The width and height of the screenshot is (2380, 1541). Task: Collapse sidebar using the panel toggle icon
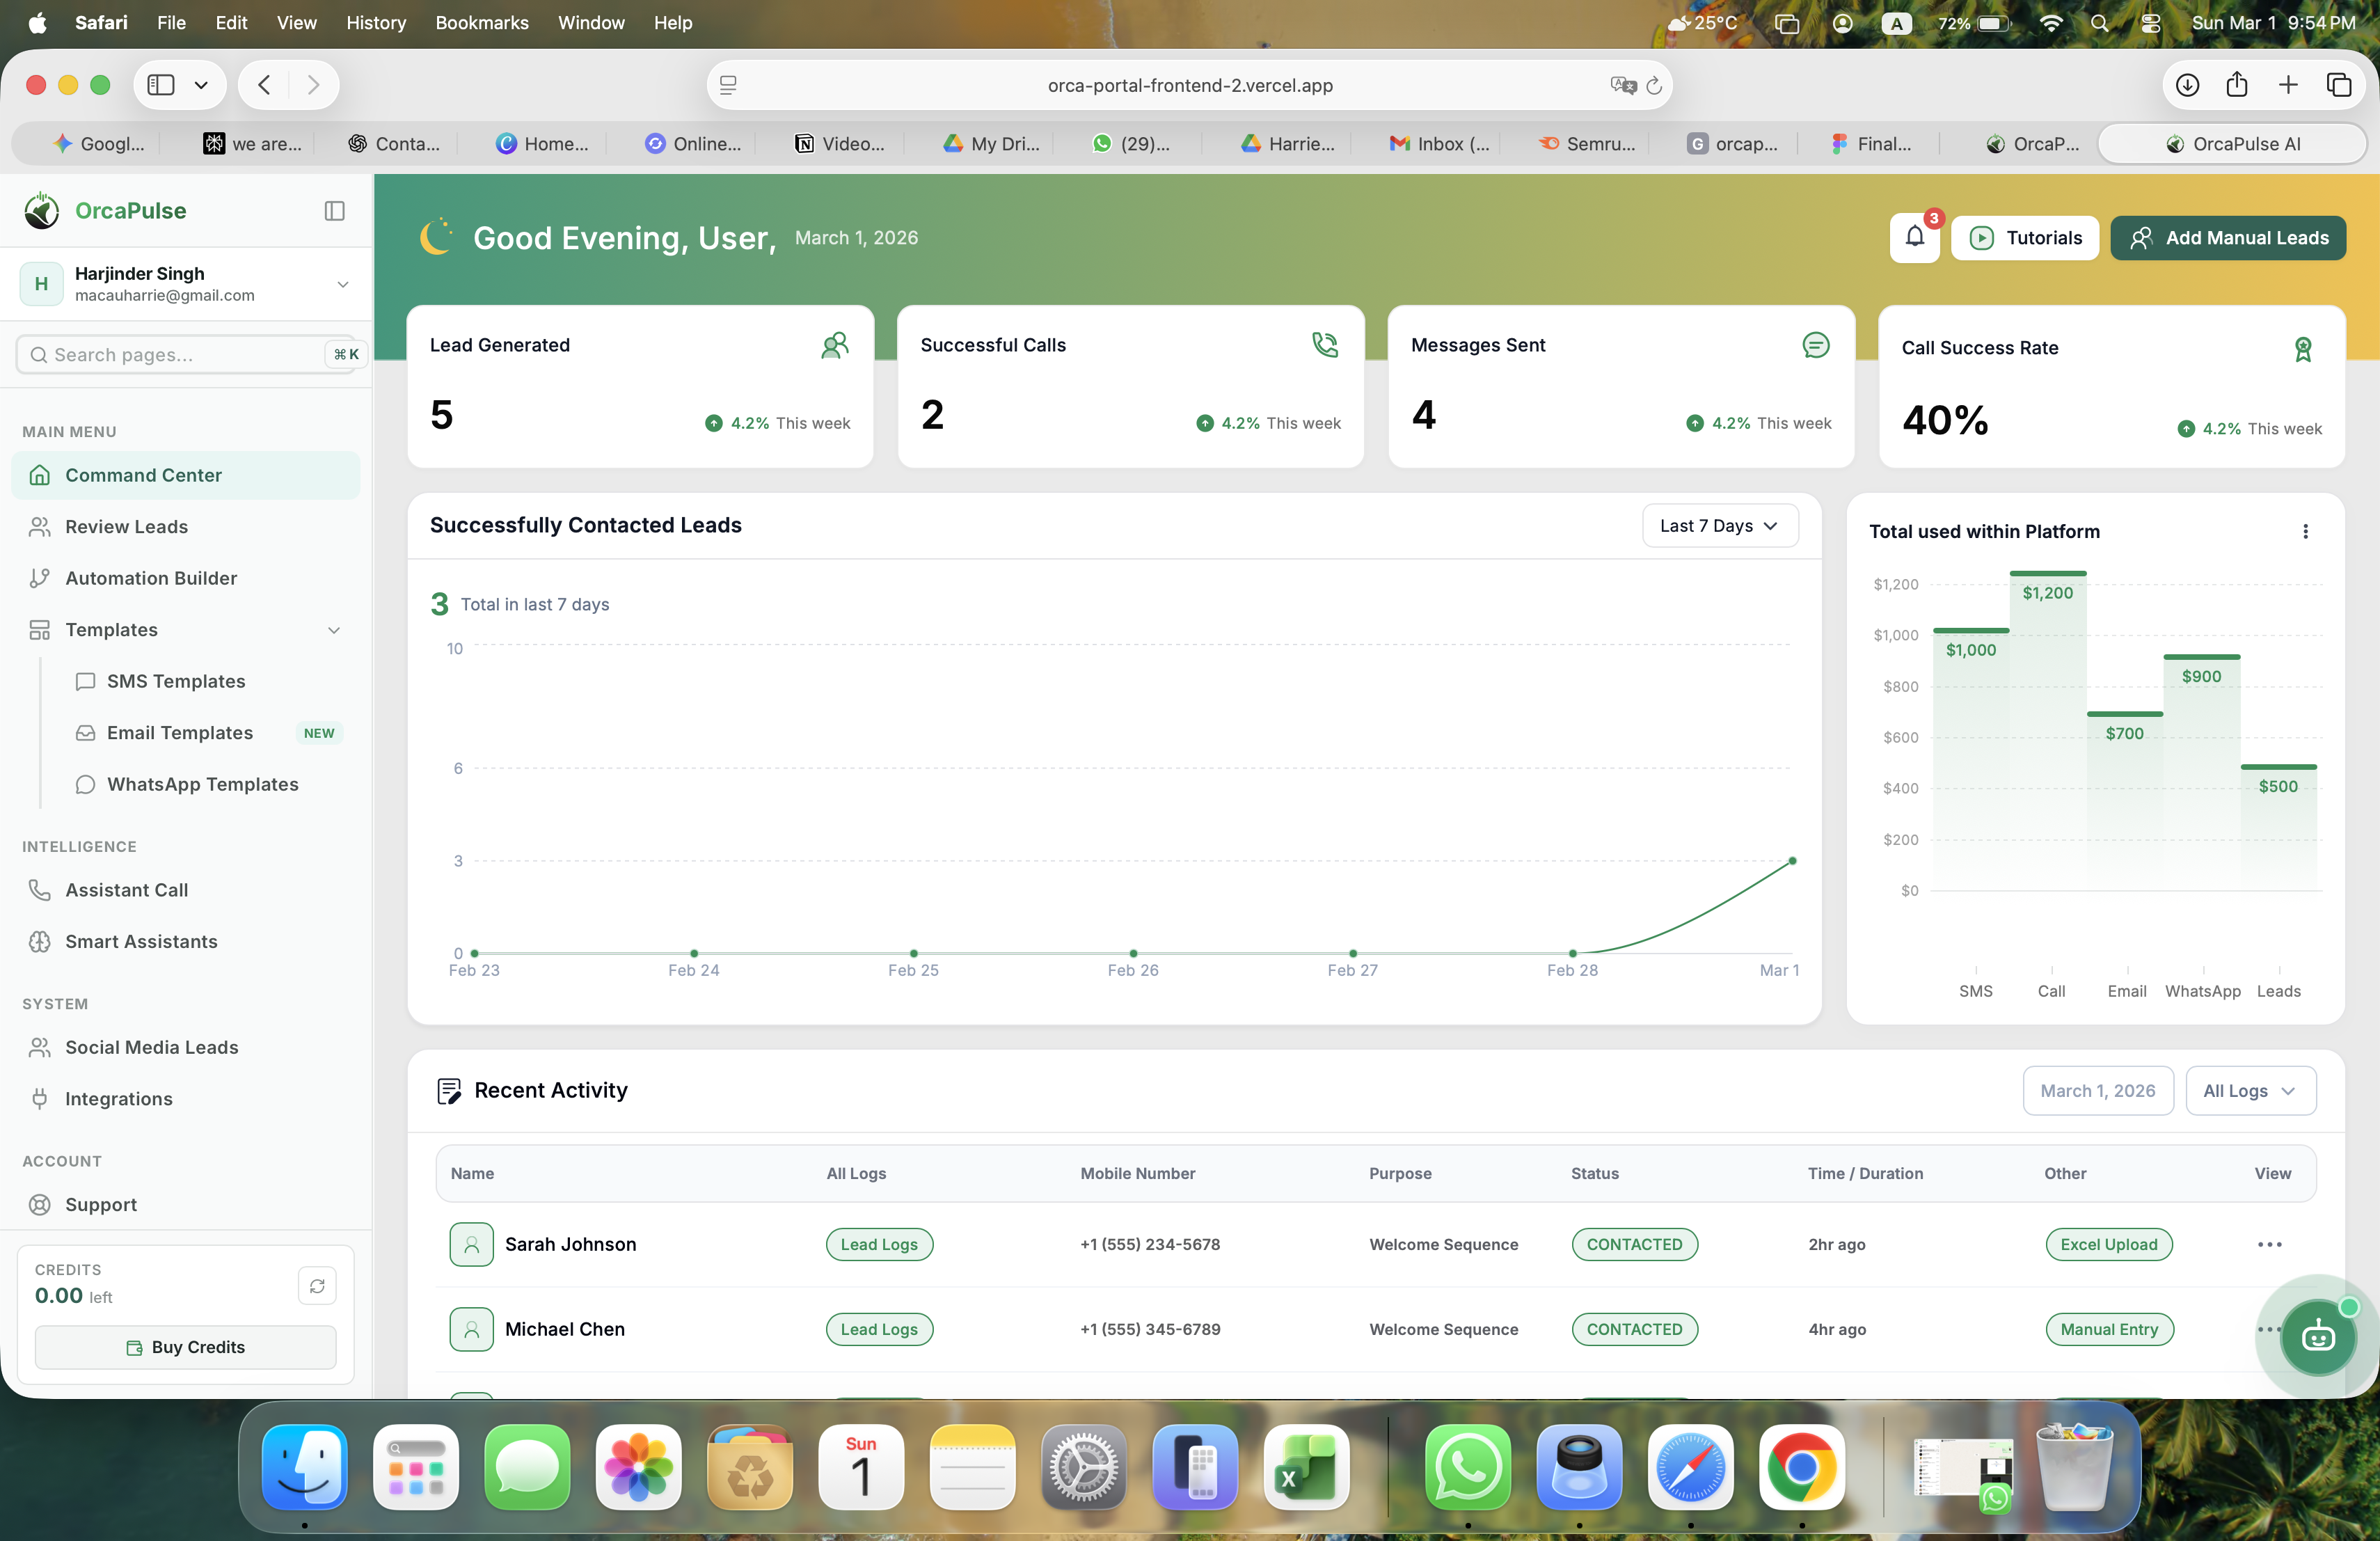(335, 210)
